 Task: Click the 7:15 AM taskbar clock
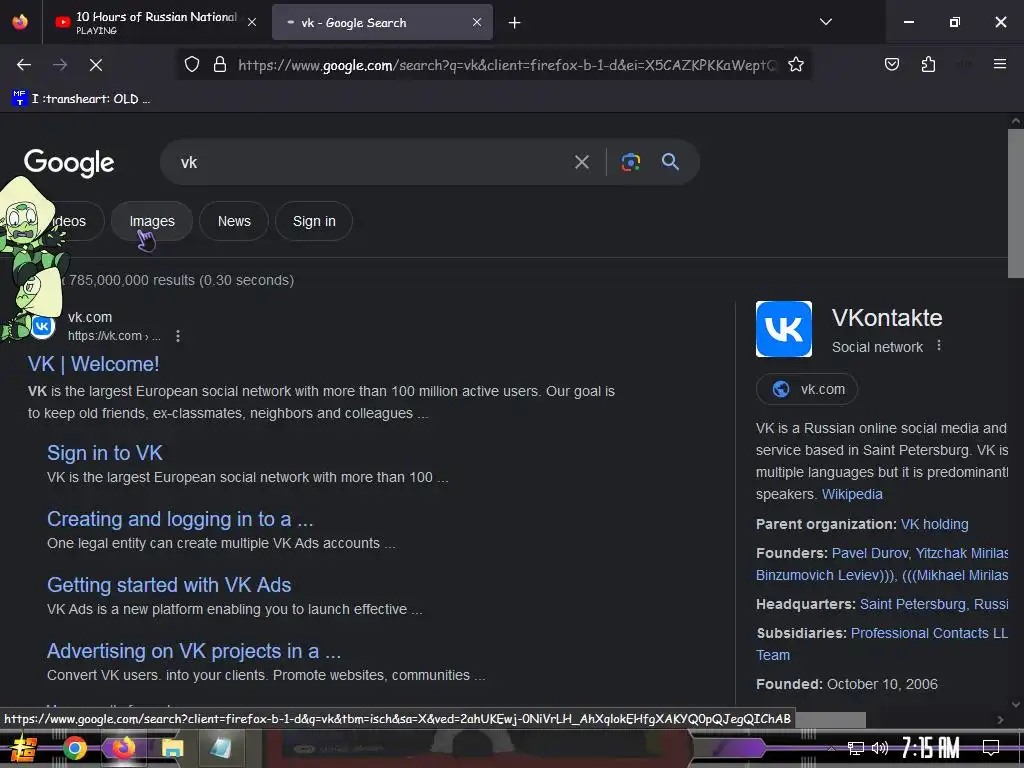point(930,748)
